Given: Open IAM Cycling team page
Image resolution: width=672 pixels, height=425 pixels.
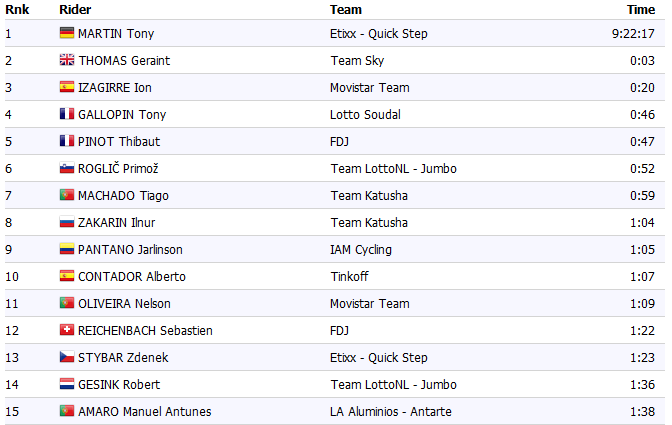Looking at the screenshot, I should click(360, 250).
